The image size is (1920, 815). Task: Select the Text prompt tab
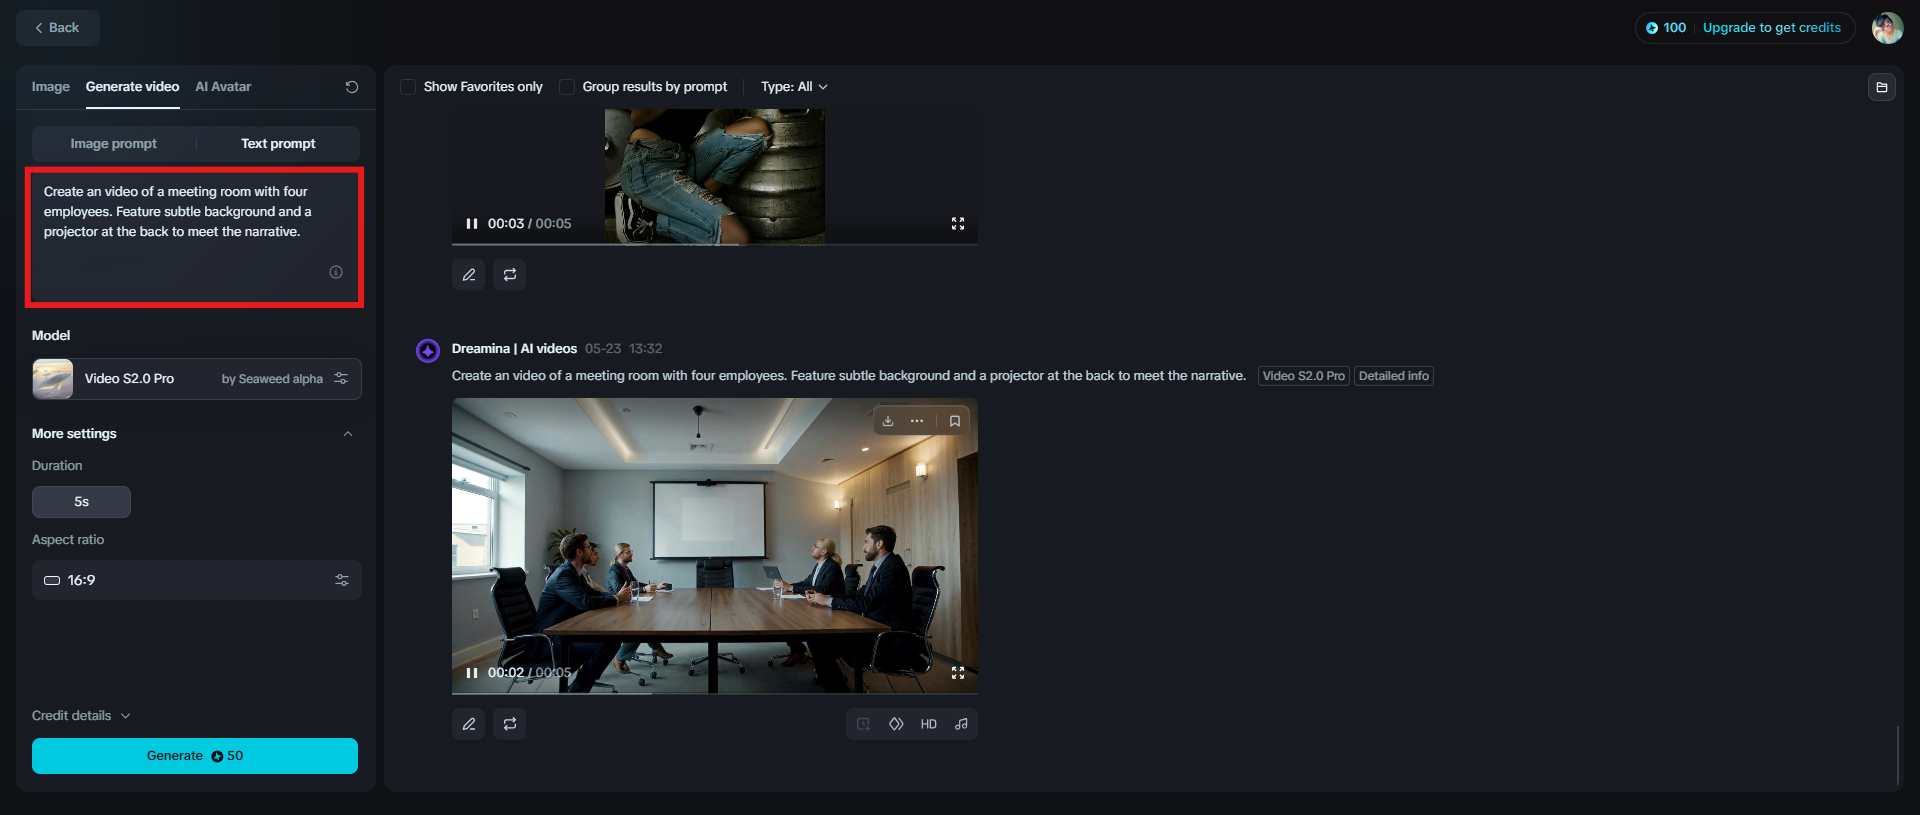pyautogui.click(x=278, y=144)
